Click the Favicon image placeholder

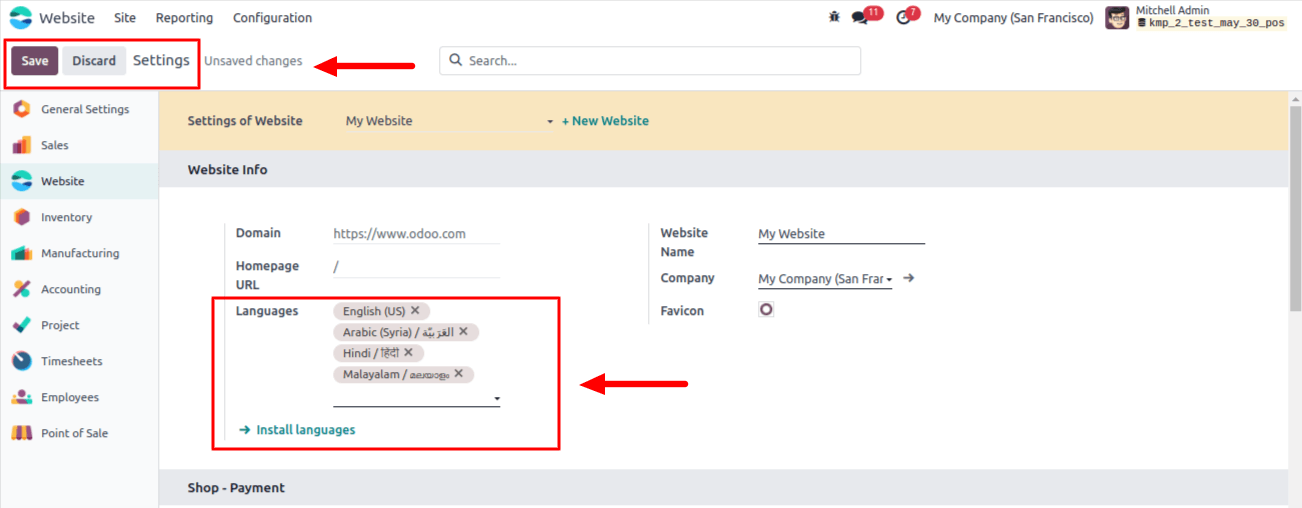[766, 310]
